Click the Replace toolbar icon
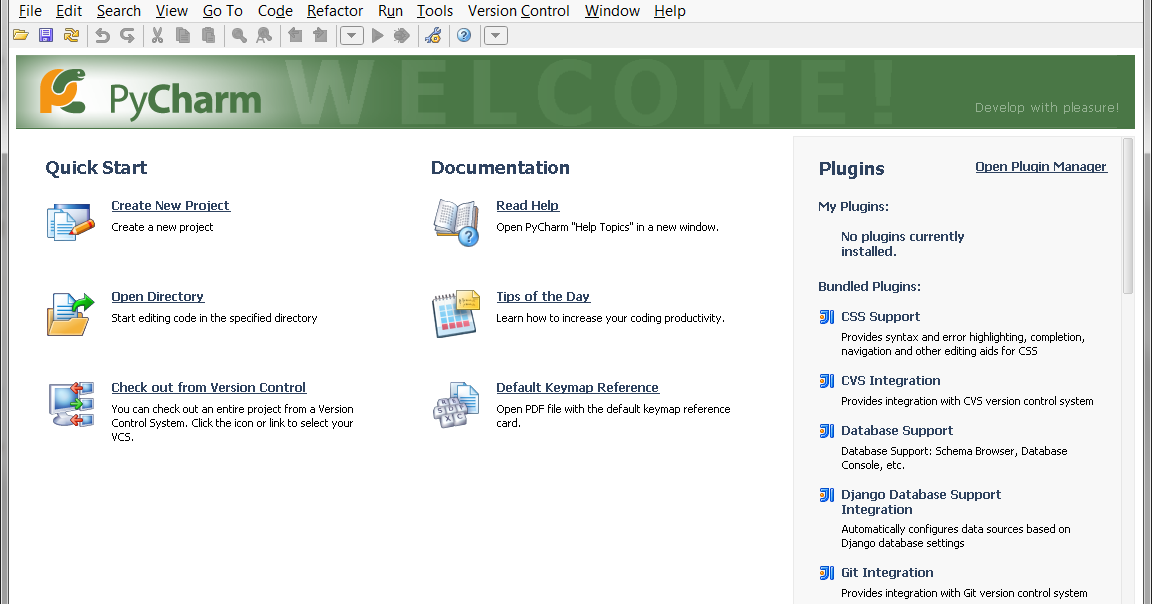Viewport: 1152px width, 604px height. 264,35
